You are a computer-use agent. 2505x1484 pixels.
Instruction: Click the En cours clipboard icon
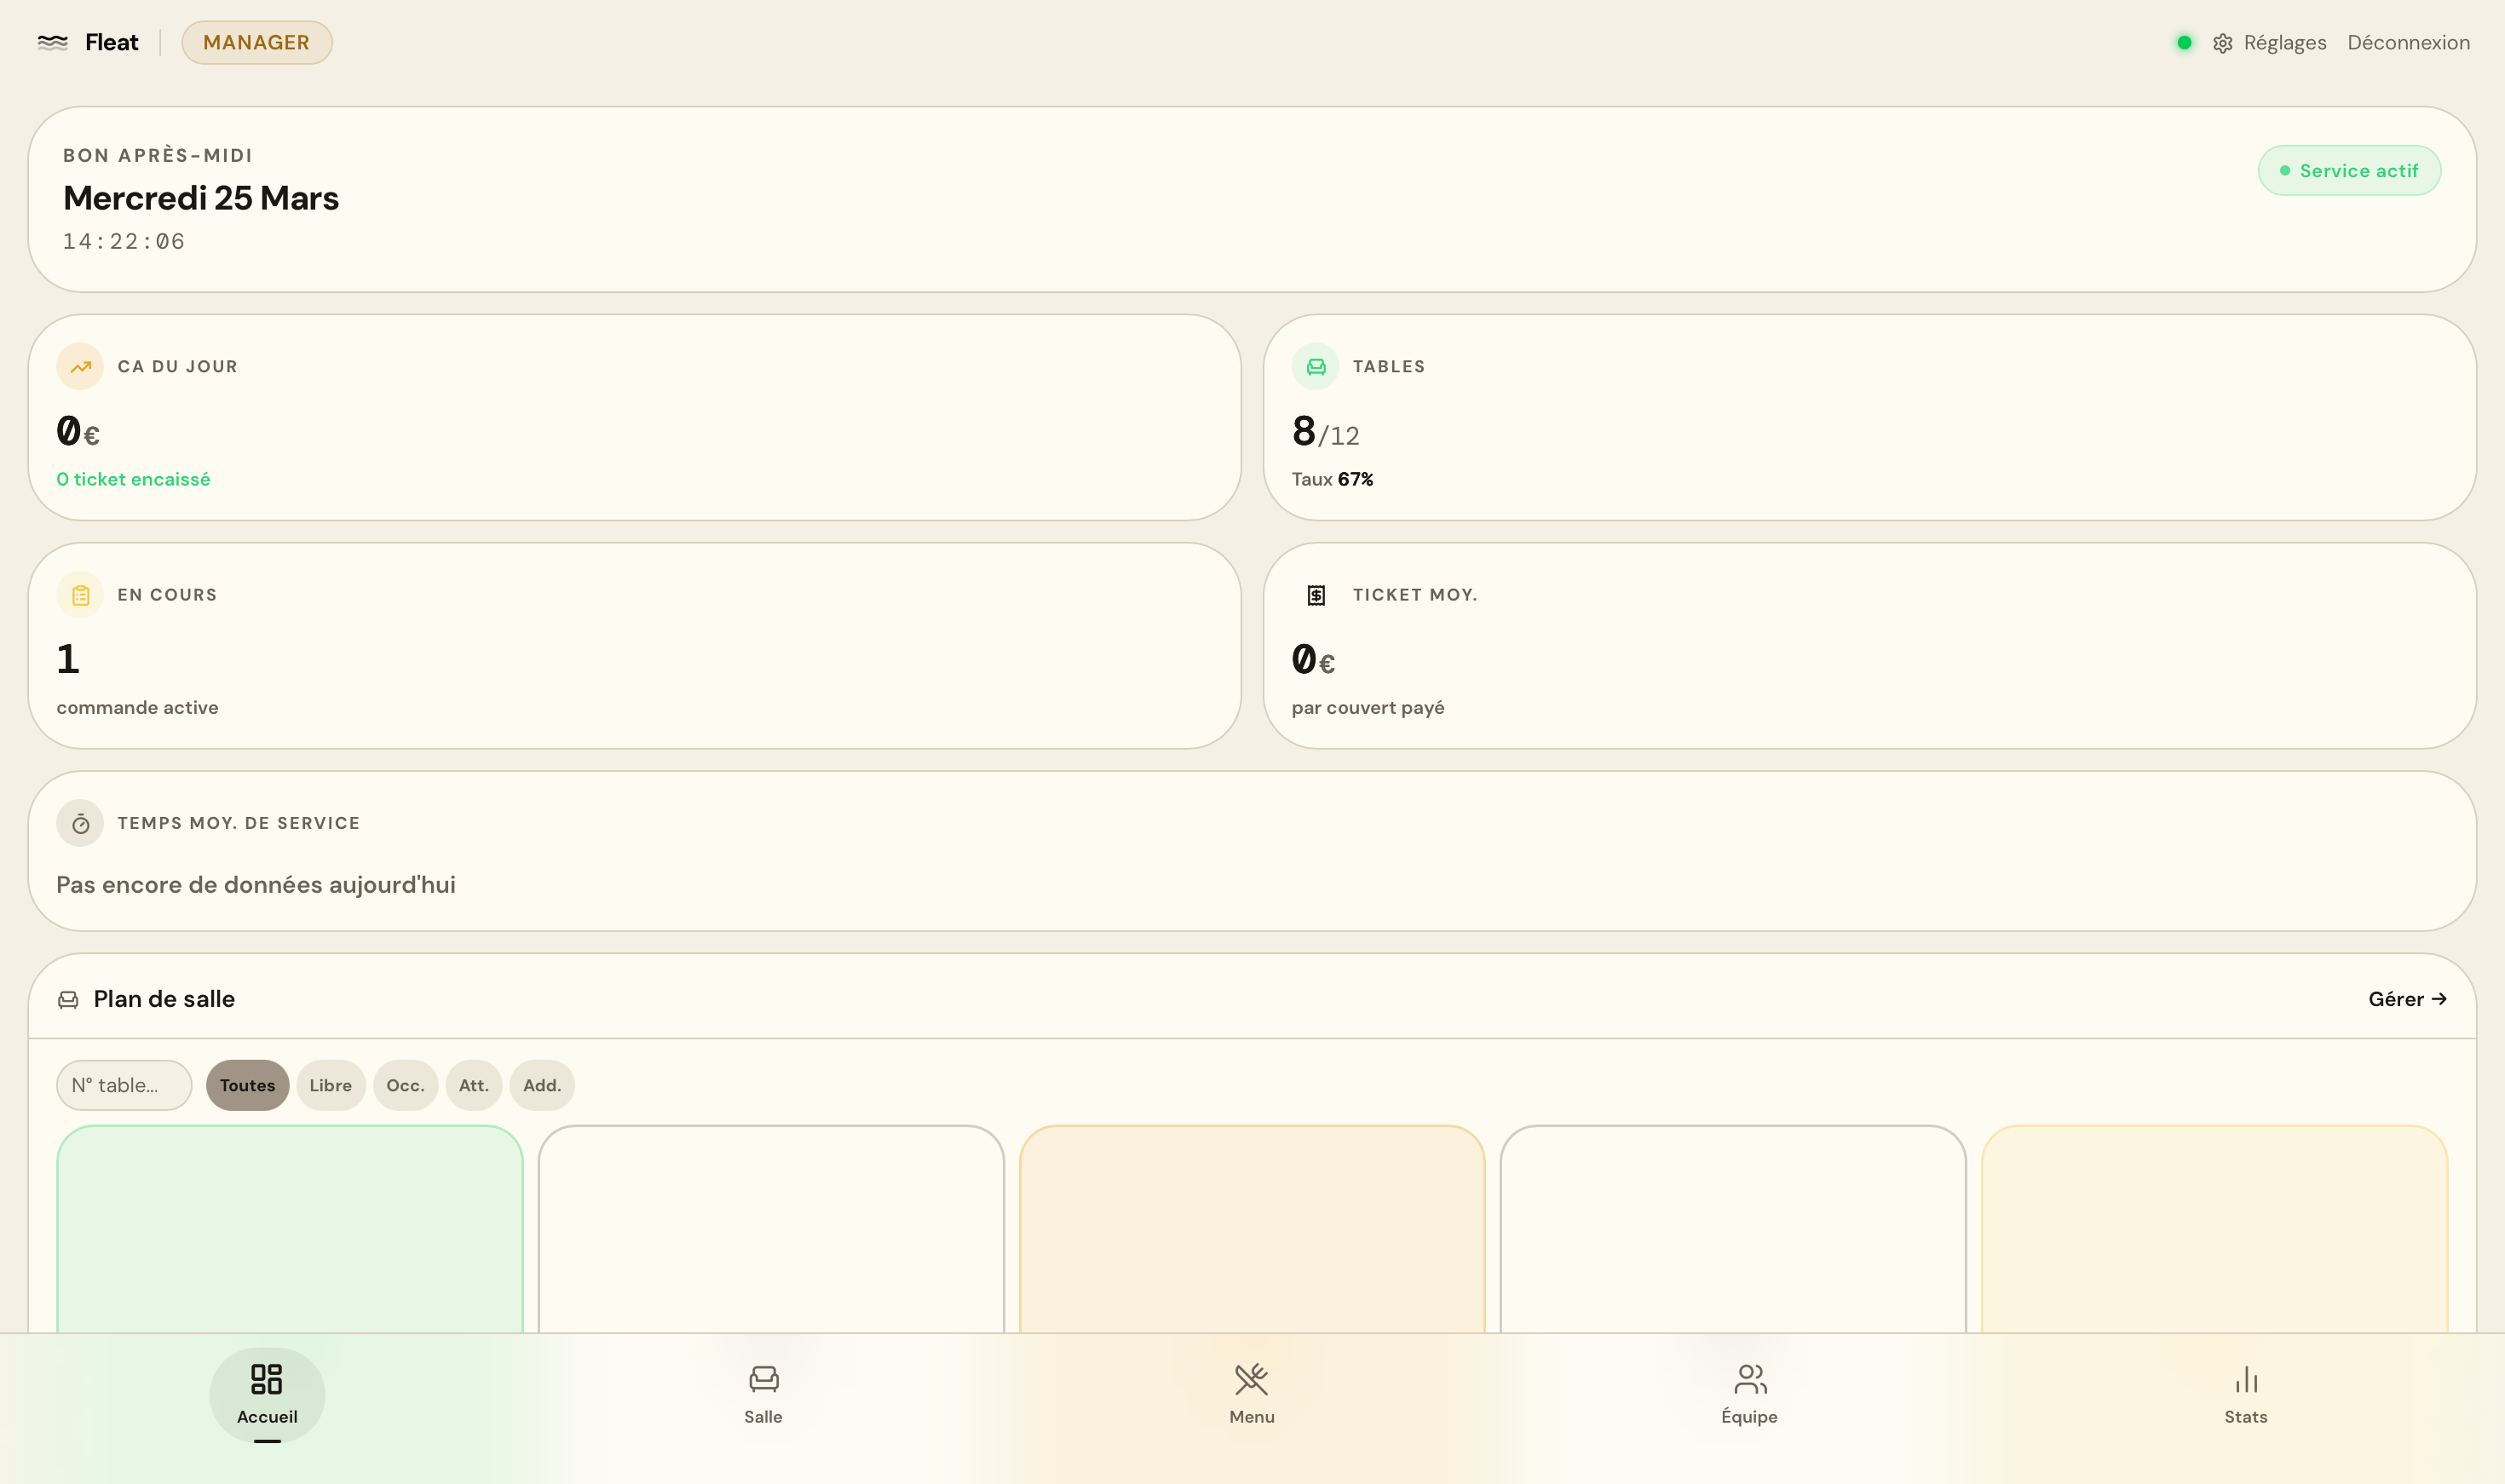pyautogui.click(x=80, y=595)
